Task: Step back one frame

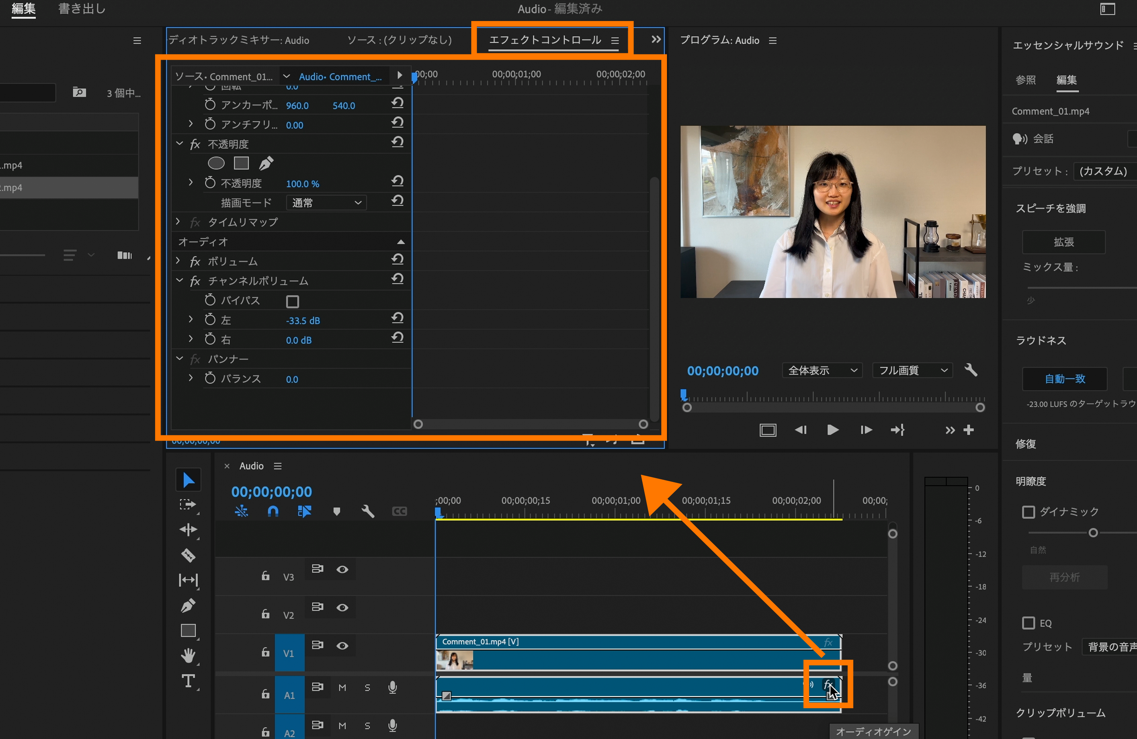Action: point(801,430)
